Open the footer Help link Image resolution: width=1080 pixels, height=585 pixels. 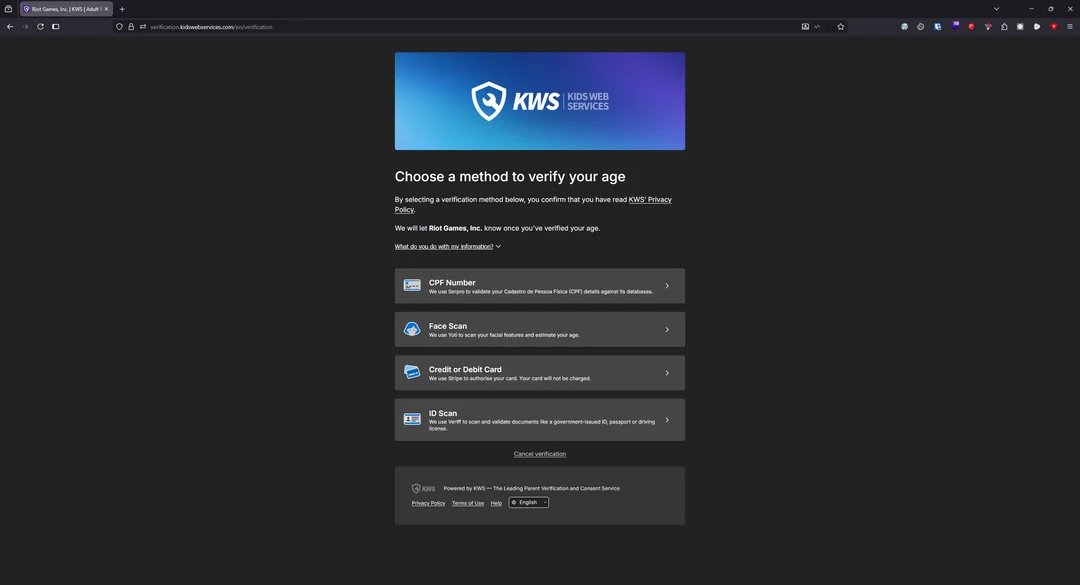496,503
